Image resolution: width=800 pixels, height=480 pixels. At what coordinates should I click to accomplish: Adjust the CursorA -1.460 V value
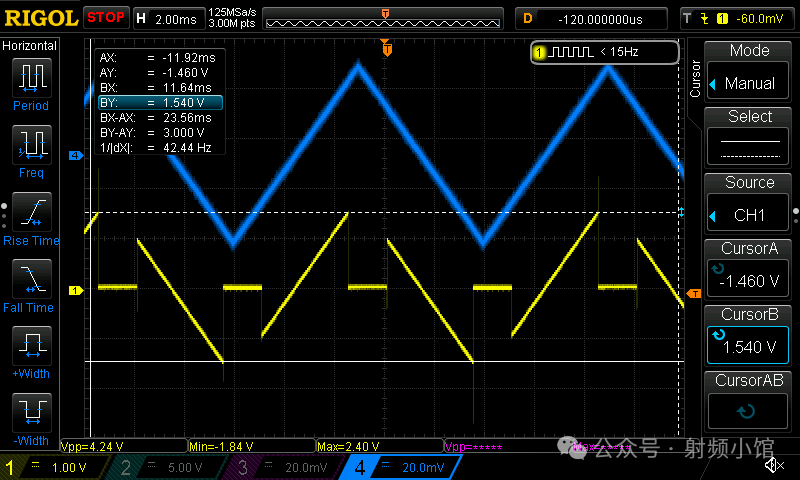click(749, 269)
